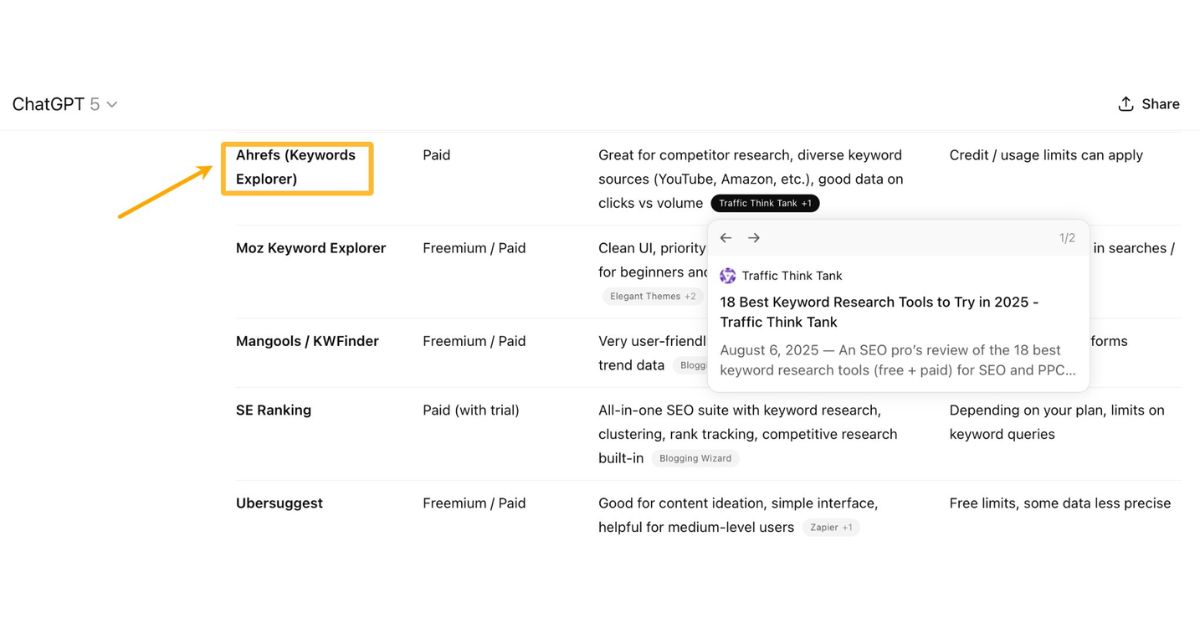Select the SE Ranking cell
Image resolution: width=1200 pixels, height=628 pixels.
273,410
